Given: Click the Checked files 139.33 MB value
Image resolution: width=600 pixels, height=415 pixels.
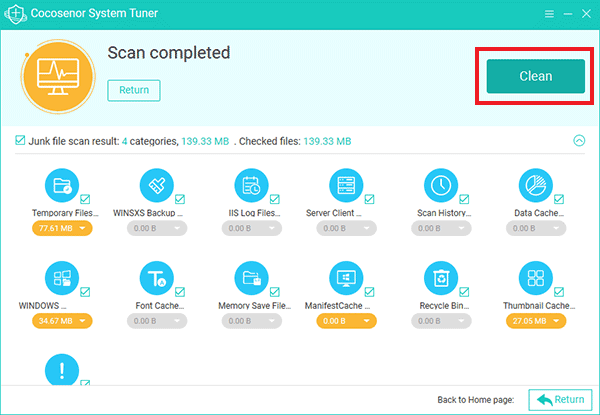Looking at the screenshot, I should point(327,142).
